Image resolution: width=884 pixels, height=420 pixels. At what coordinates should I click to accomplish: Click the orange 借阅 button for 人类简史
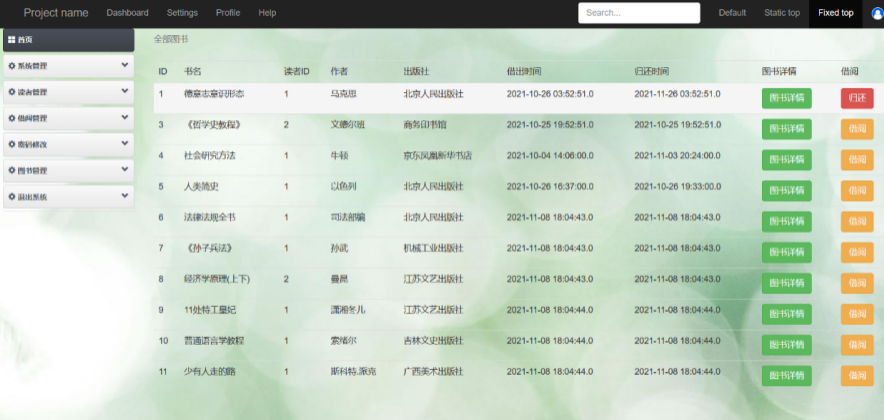pos(857,191)
